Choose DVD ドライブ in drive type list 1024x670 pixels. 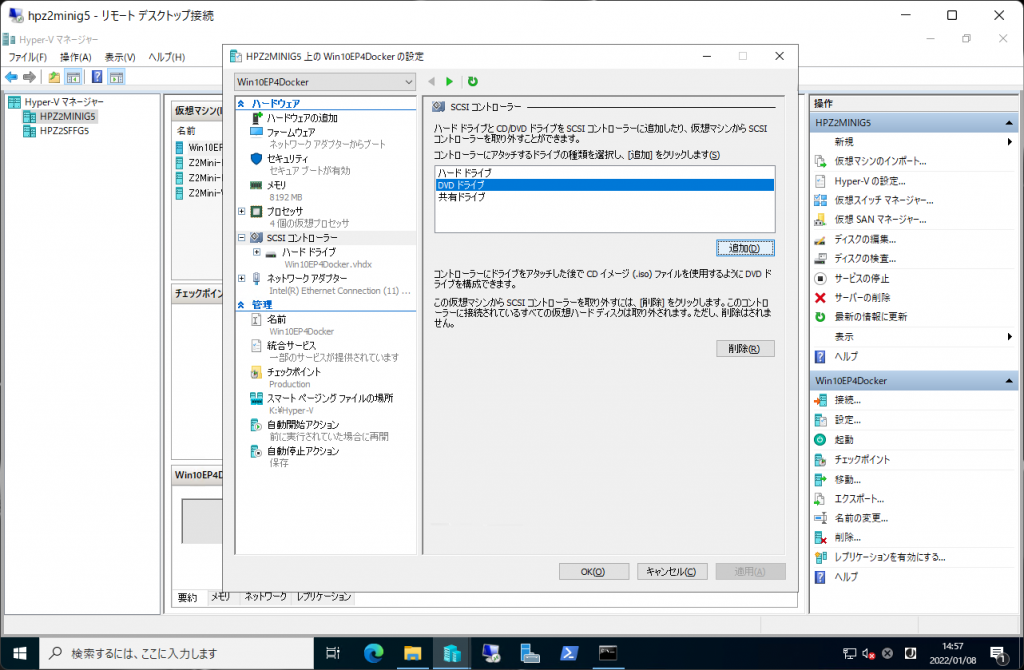tap(605, 185)
